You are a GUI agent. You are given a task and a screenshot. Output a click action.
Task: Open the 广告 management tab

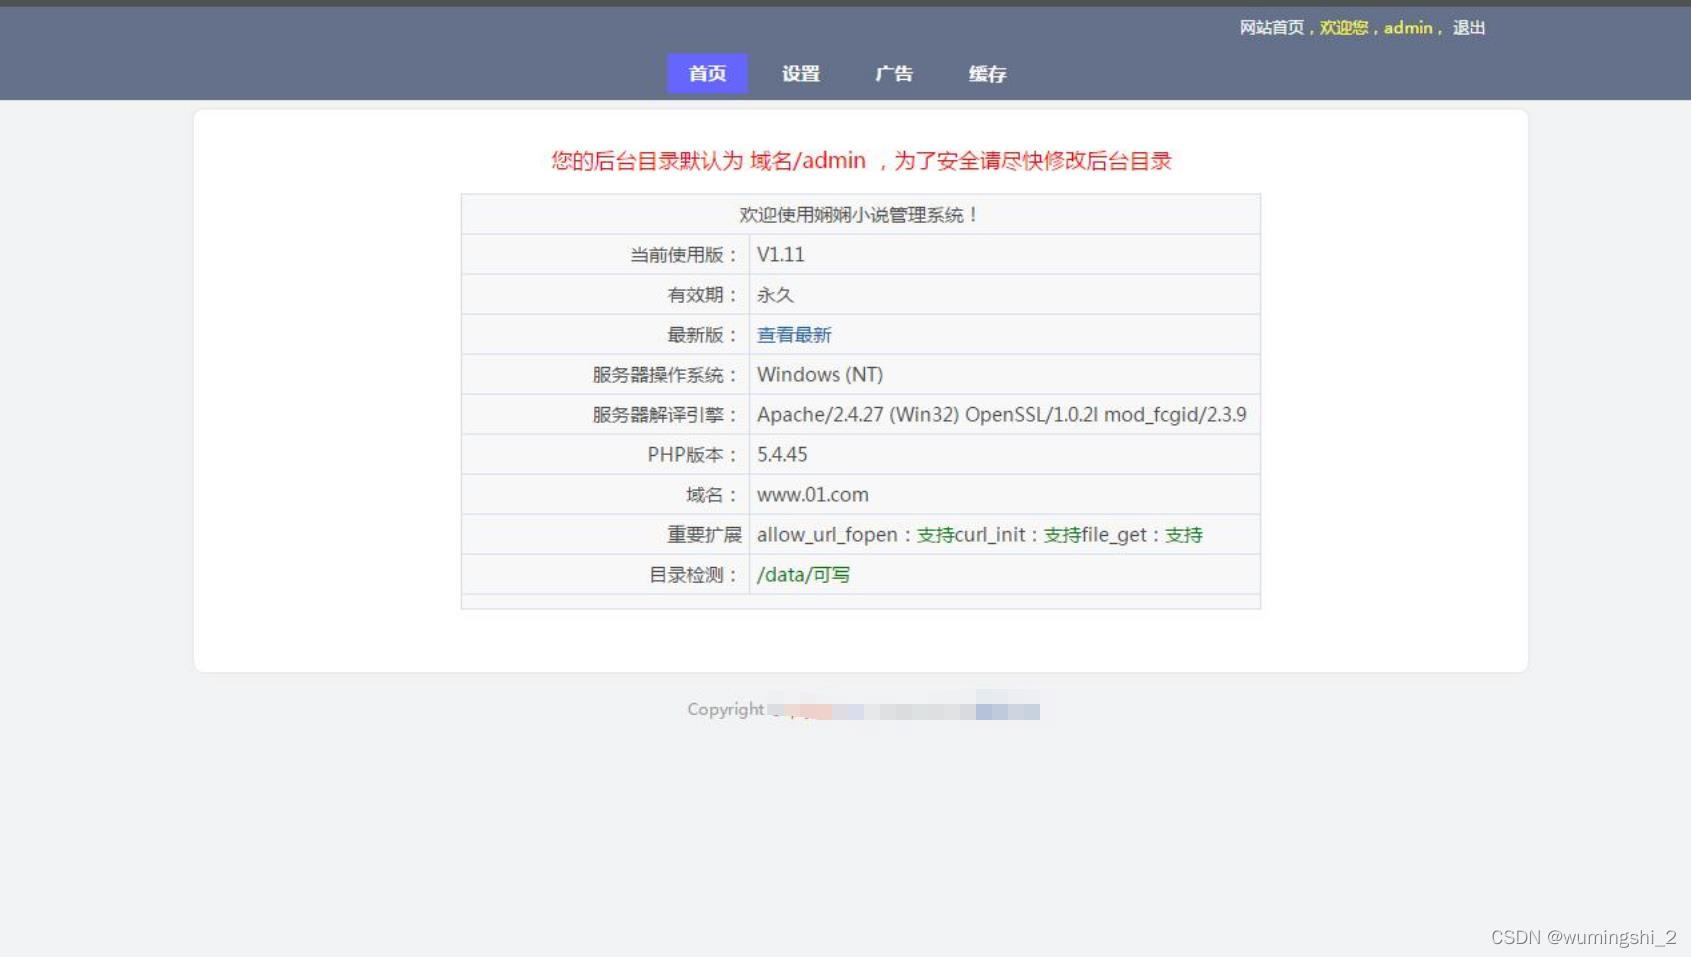point(894,73)
